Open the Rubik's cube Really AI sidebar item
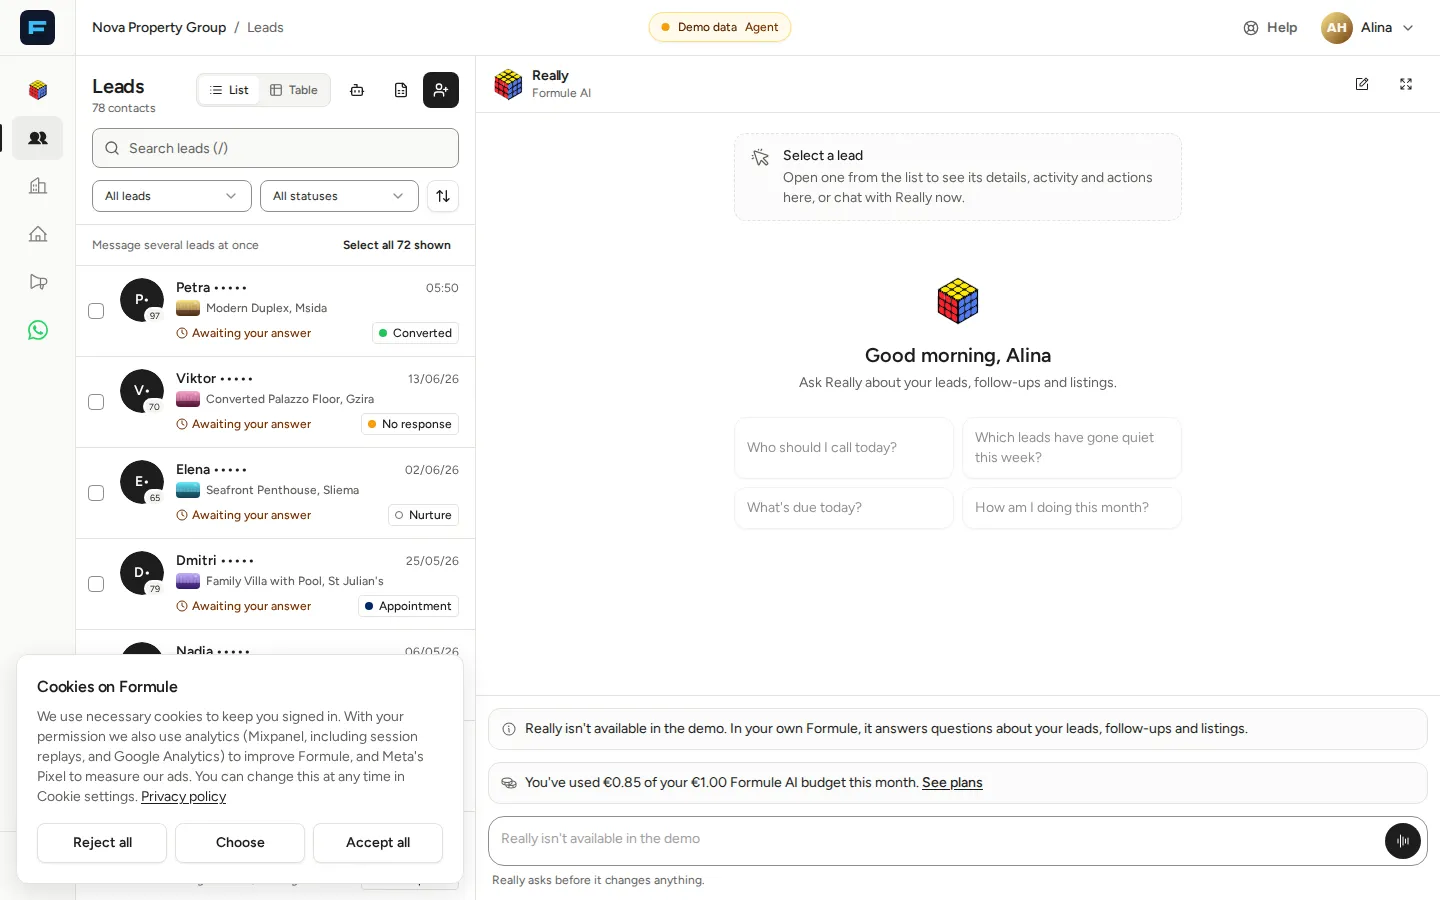1440x900 pixels. (x=38, y=90)
